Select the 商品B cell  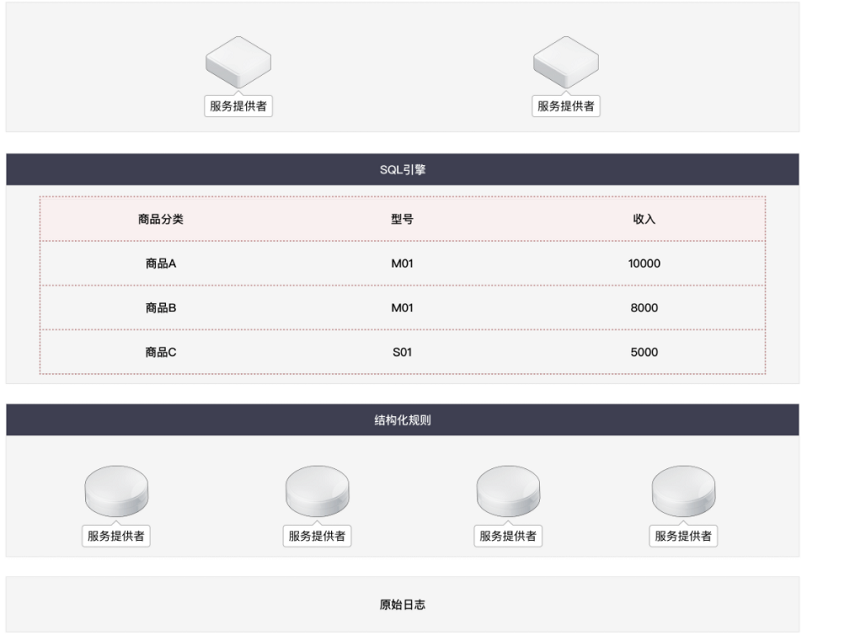(160, 308)
